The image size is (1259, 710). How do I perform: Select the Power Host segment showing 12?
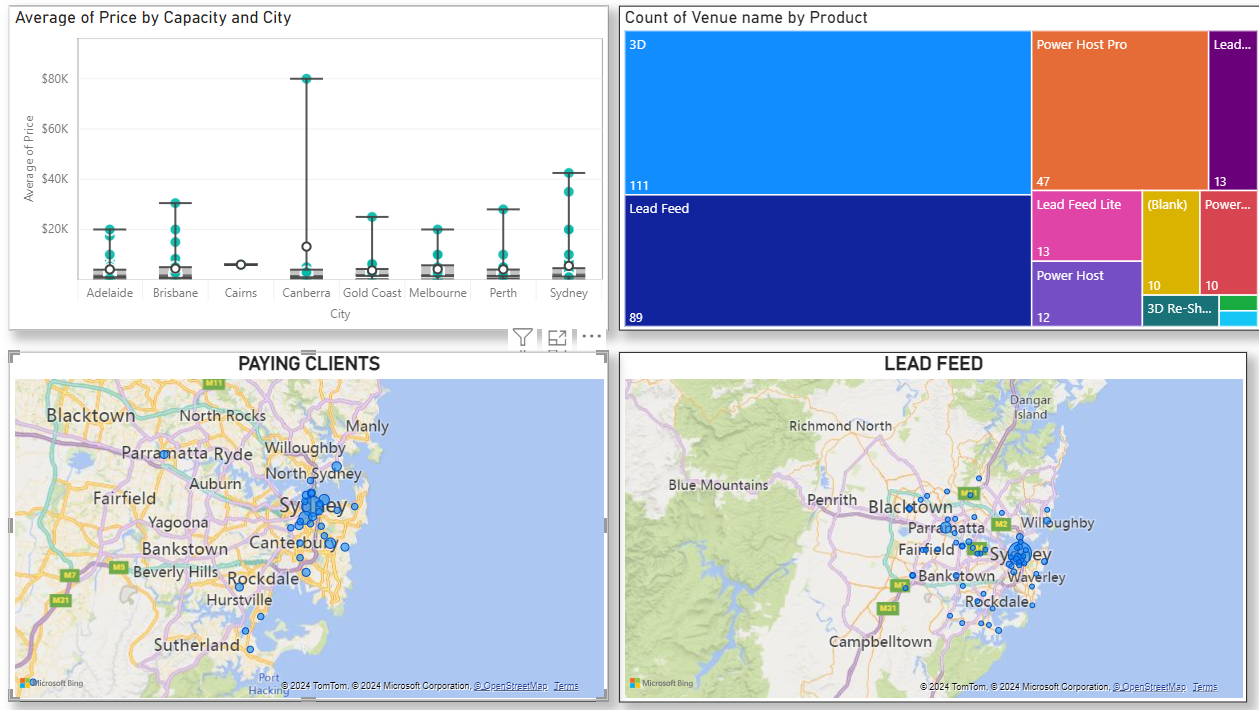pyautogui.click(x=1087, y=293)
